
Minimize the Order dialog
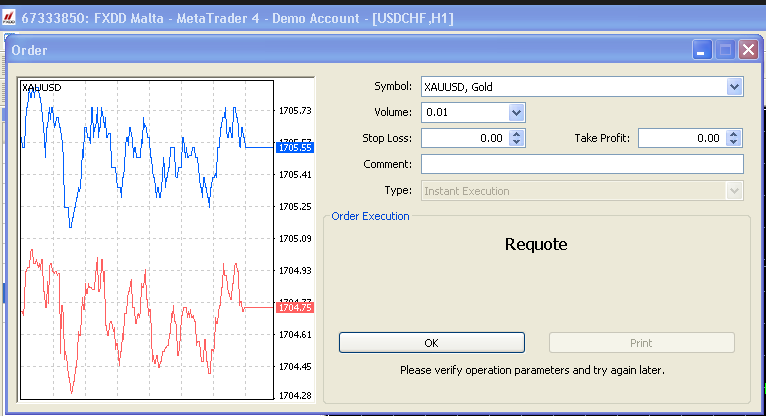[x=704, y=50]
